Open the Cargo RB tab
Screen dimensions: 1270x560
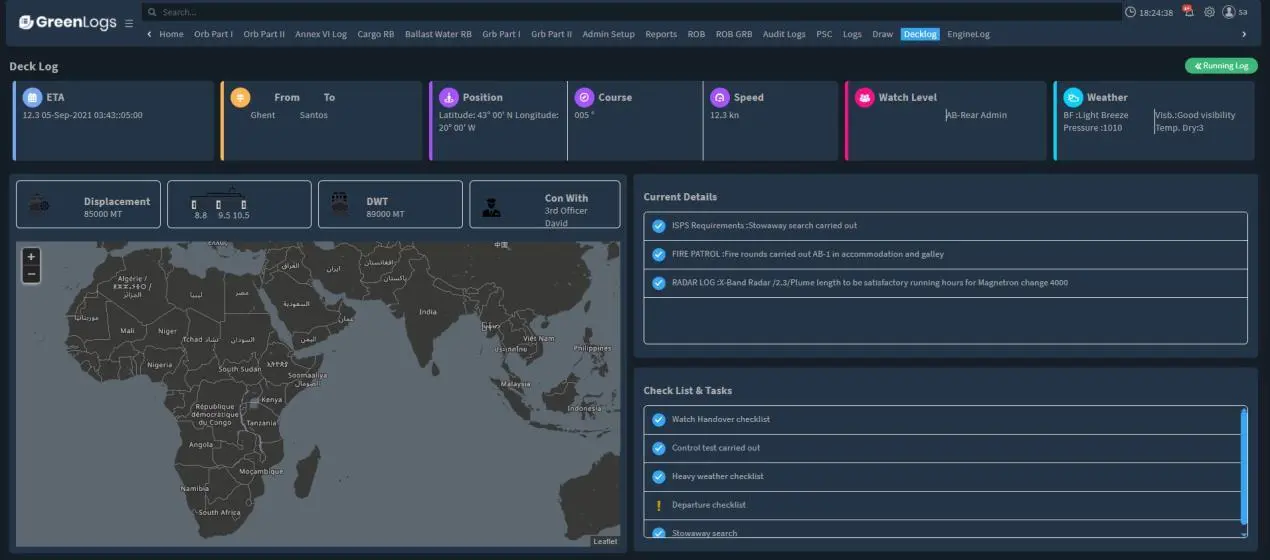[376, 34]
